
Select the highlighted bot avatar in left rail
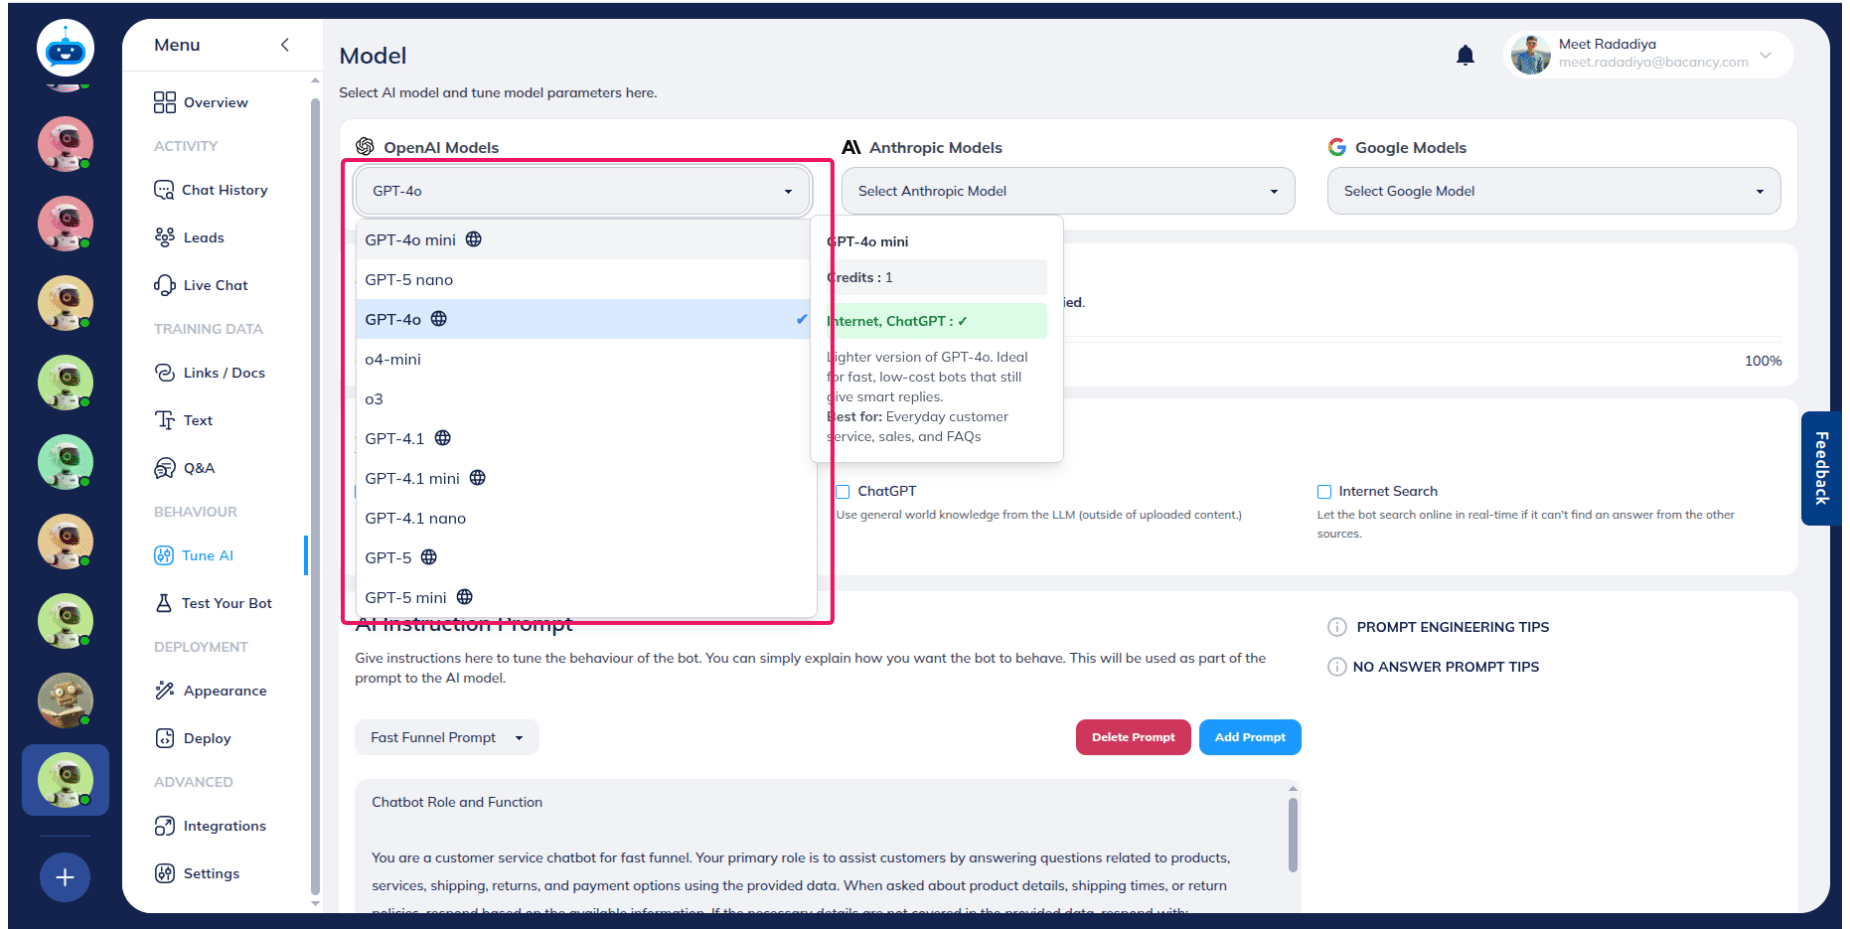(66, 780)
